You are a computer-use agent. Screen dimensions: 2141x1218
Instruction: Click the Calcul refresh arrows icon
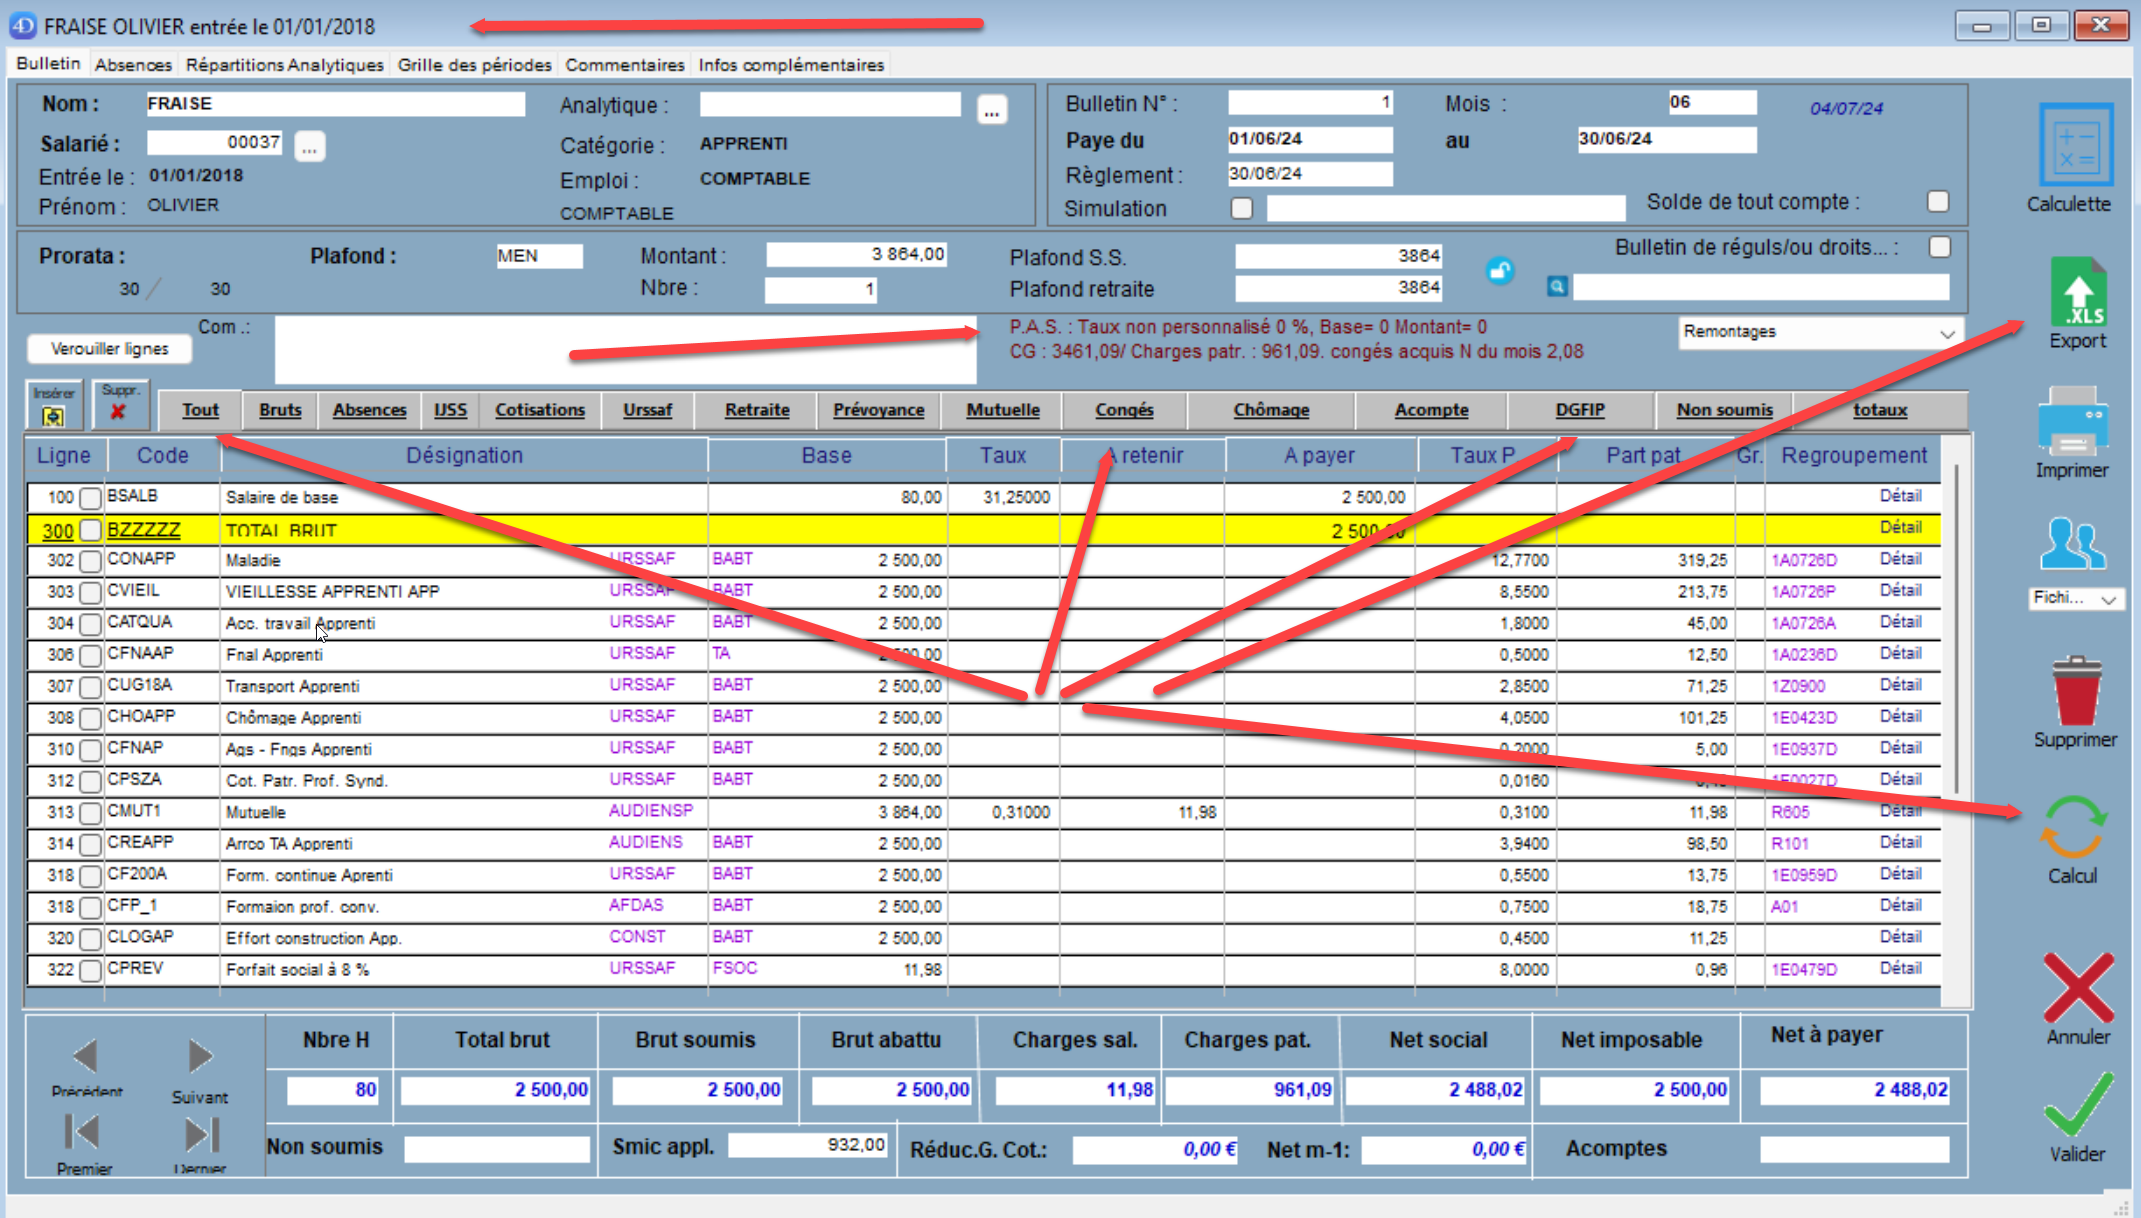point(2073,828)
